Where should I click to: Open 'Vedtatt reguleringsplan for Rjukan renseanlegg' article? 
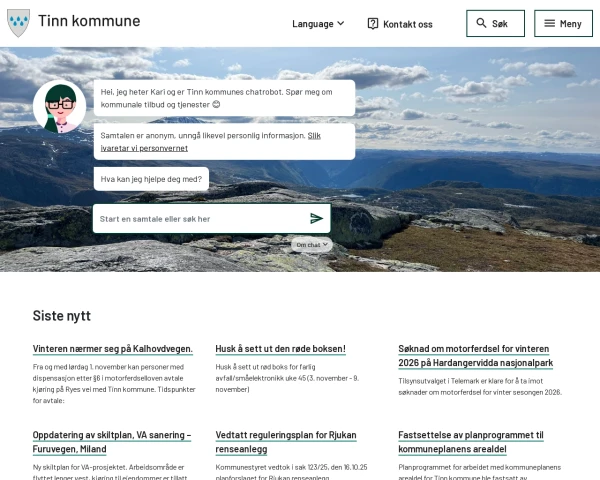[286, 442]
